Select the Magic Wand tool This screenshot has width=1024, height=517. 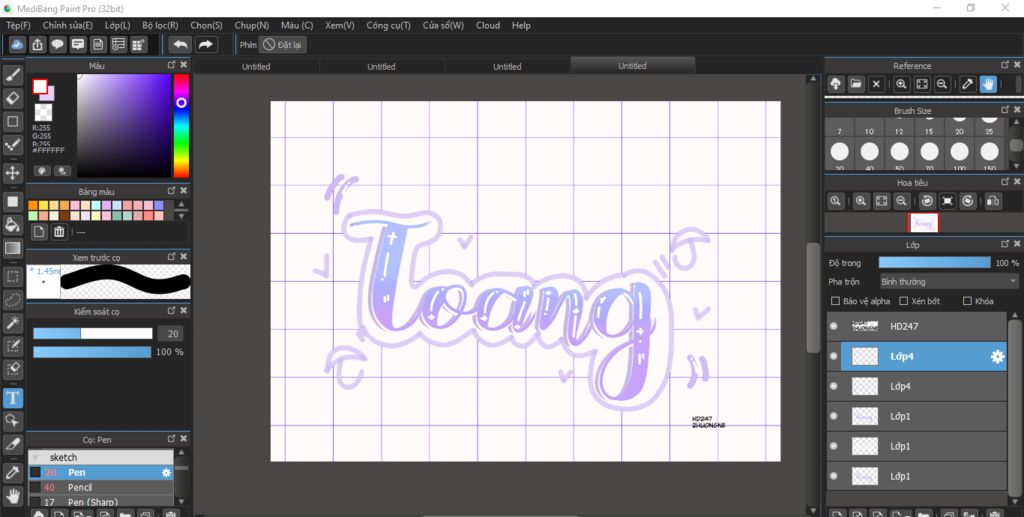click(x=12, y=322)
